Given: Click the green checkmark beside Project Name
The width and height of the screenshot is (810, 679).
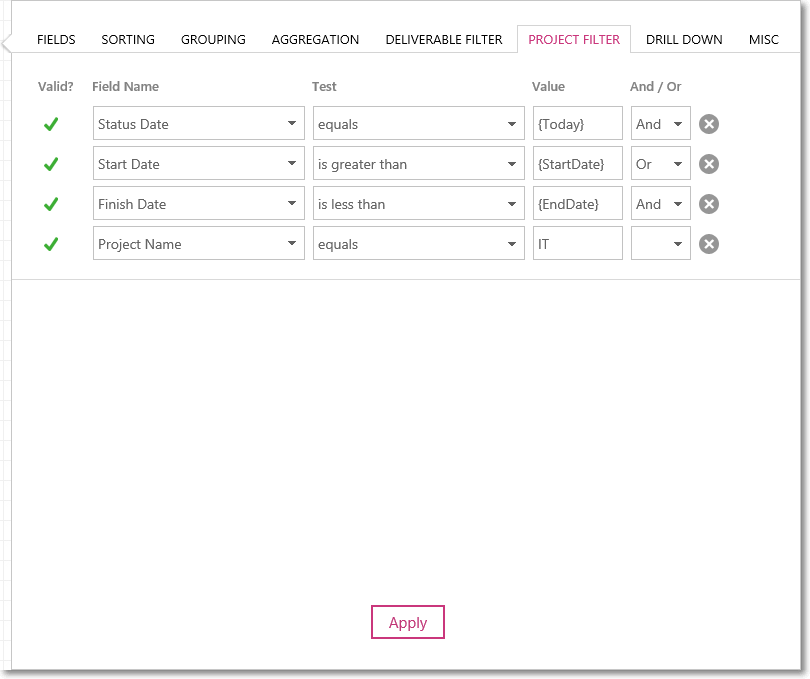Looking at the screenshot, I should [x=51, y=244].
